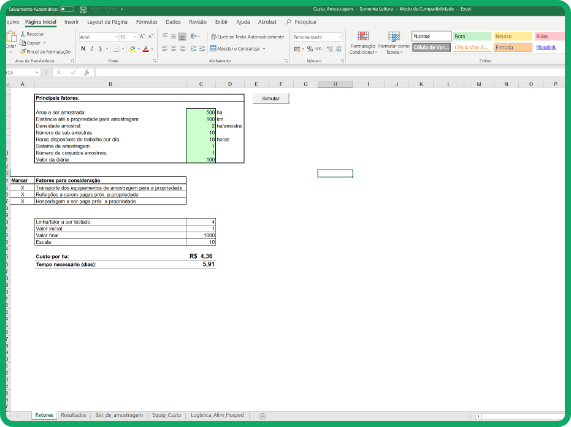
Task: Add a new sheet with plus icon
Action: pos(262,416)
